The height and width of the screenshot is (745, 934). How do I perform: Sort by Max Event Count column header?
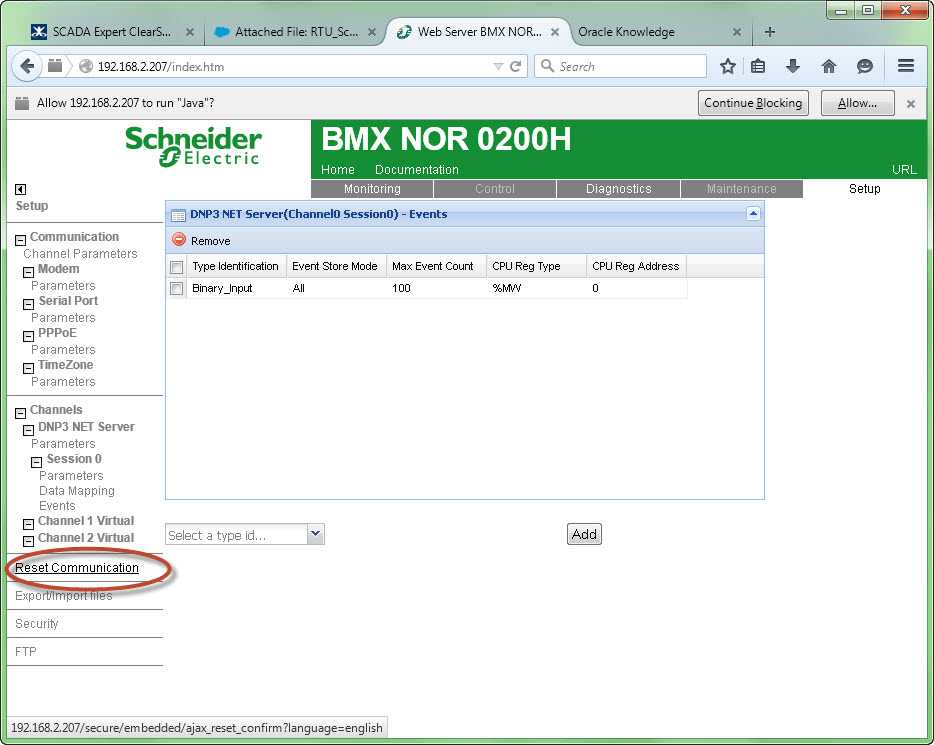coord(437,266)
